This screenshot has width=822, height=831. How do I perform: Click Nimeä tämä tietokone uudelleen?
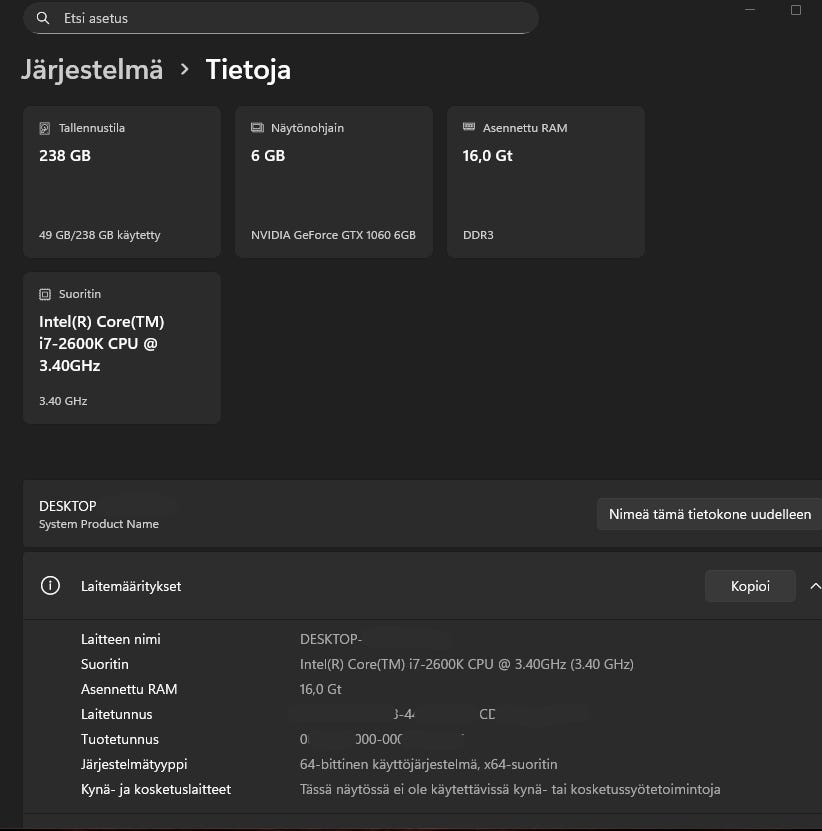point(709,513)
